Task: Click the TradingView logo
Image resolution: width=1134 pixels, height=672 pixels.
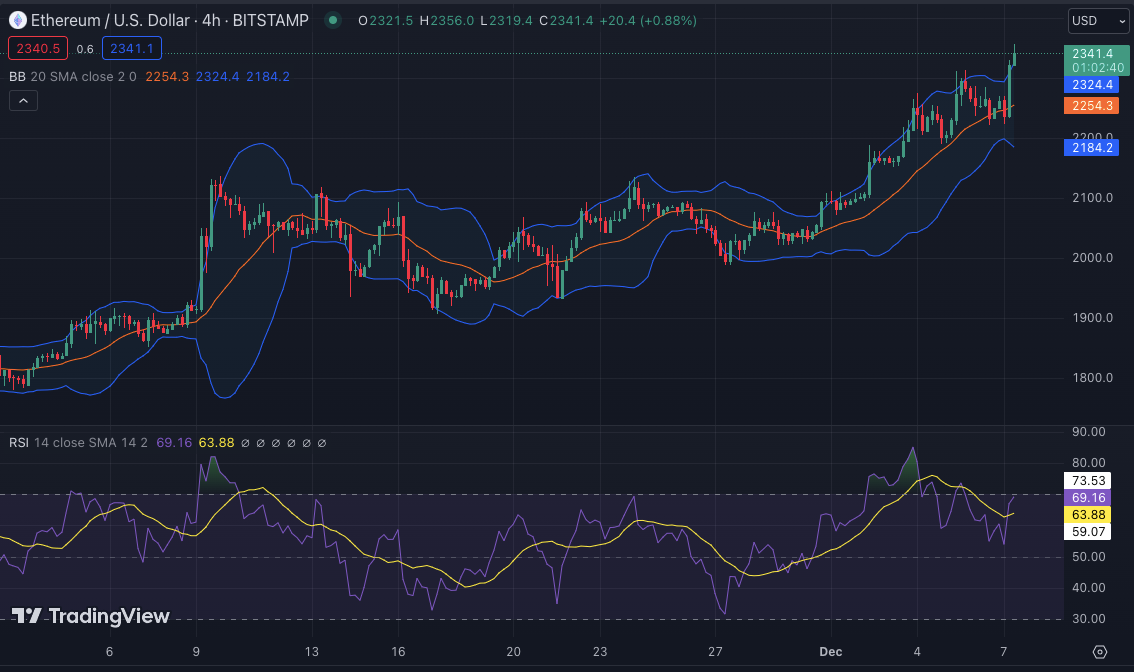Action: tap(91, 616)
